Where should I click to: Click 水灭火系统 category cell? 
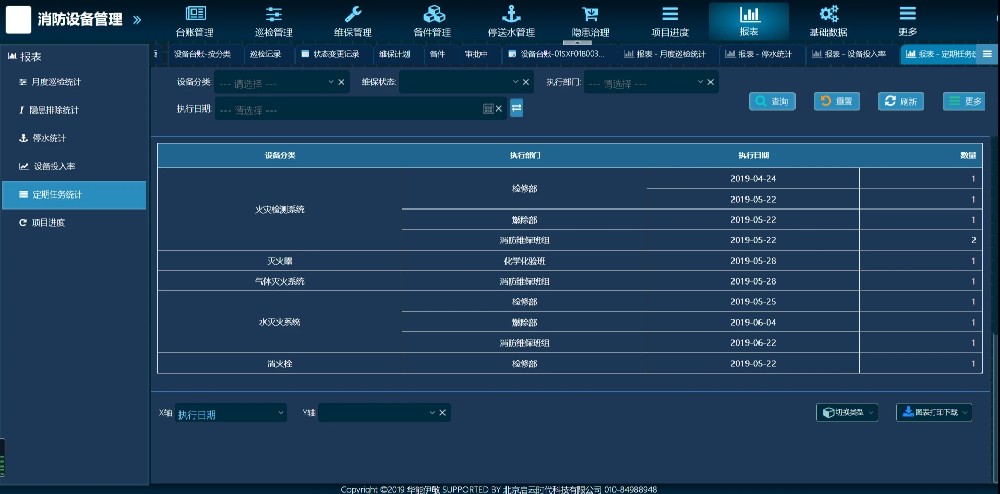[x=279, y=323]
